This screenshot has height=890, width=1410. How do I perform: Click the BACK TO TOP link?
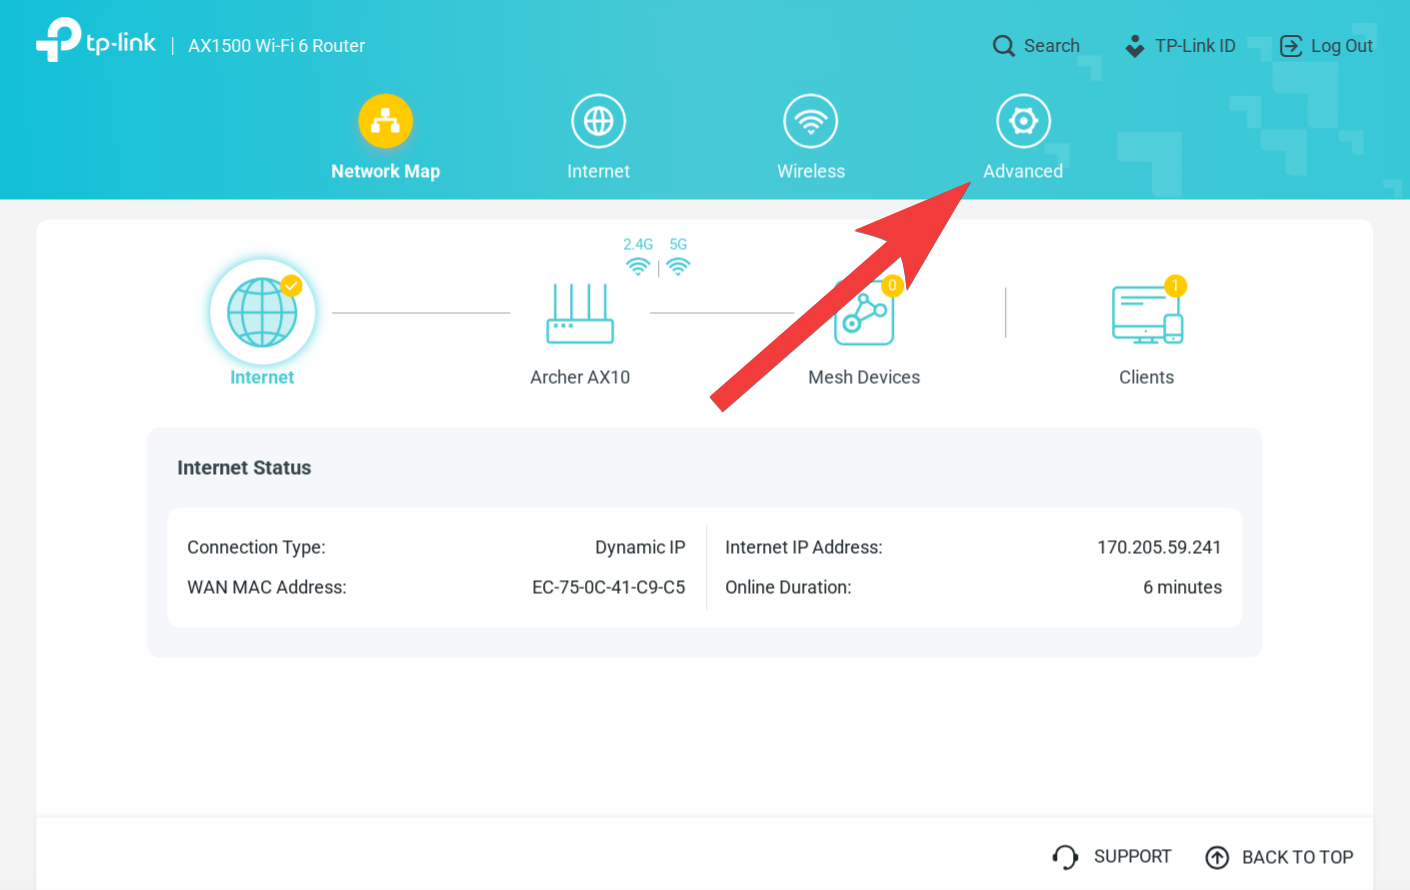1297,857
